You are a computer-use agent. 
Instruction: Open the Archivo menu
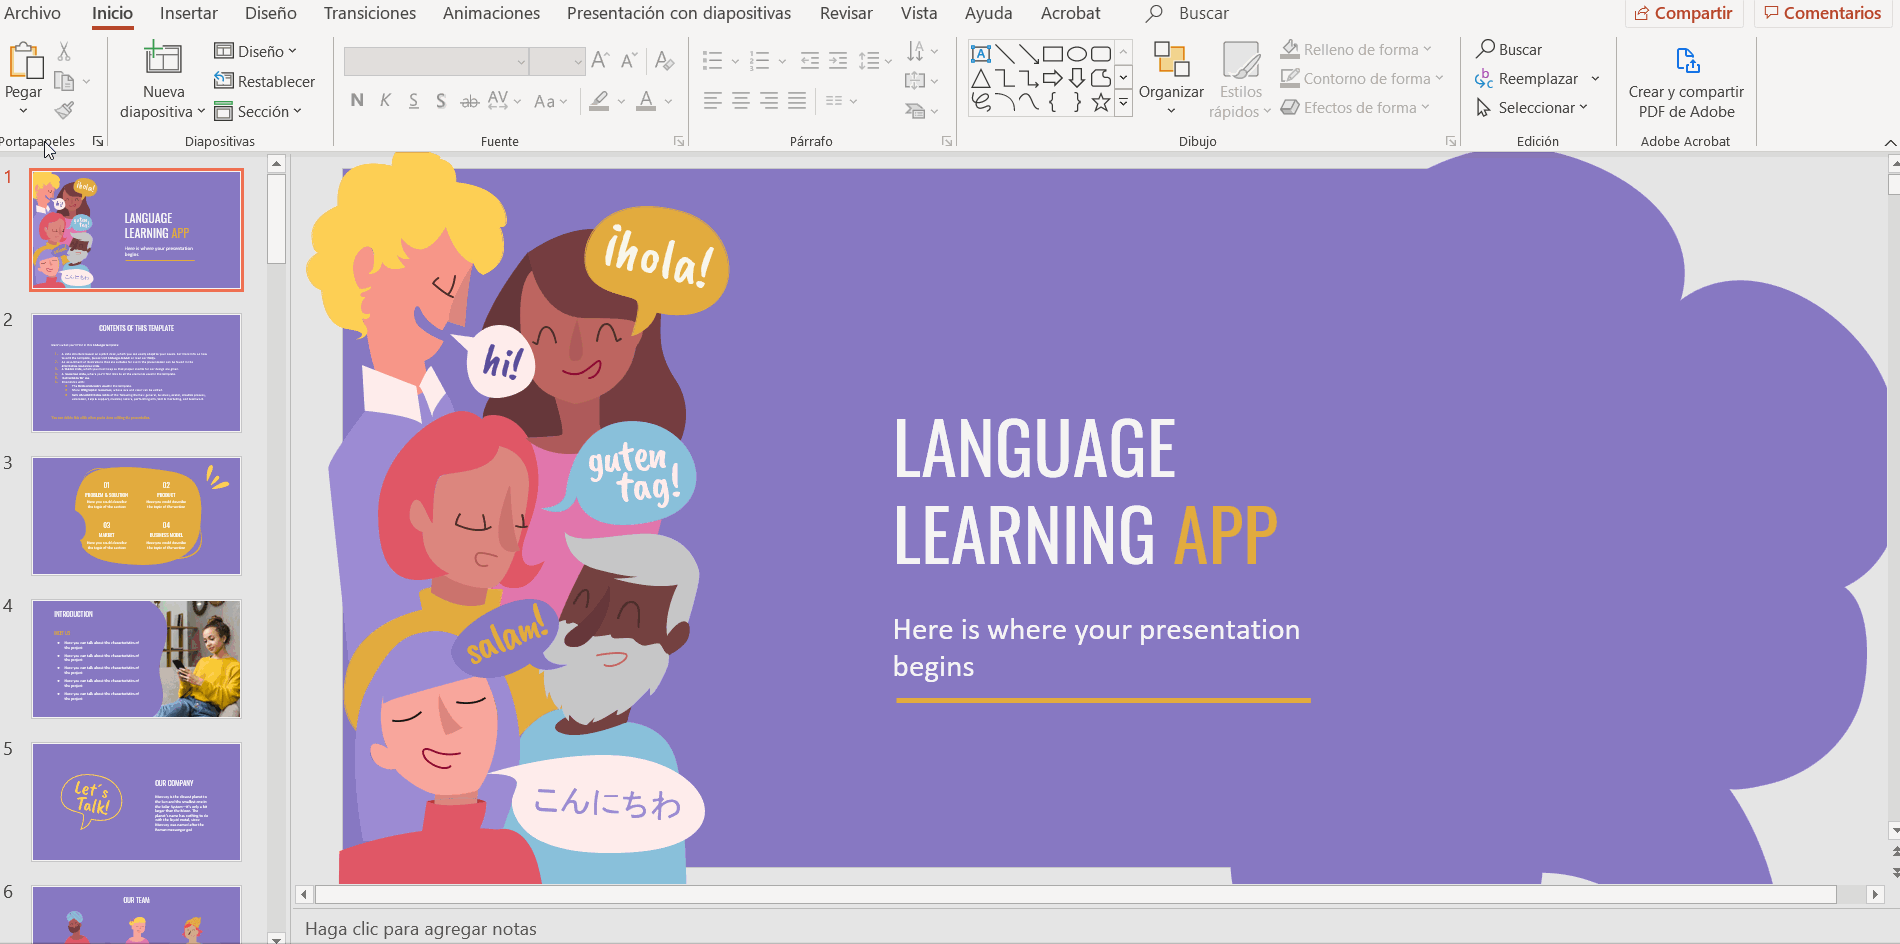pyautogui.click(x=32, y=13)
